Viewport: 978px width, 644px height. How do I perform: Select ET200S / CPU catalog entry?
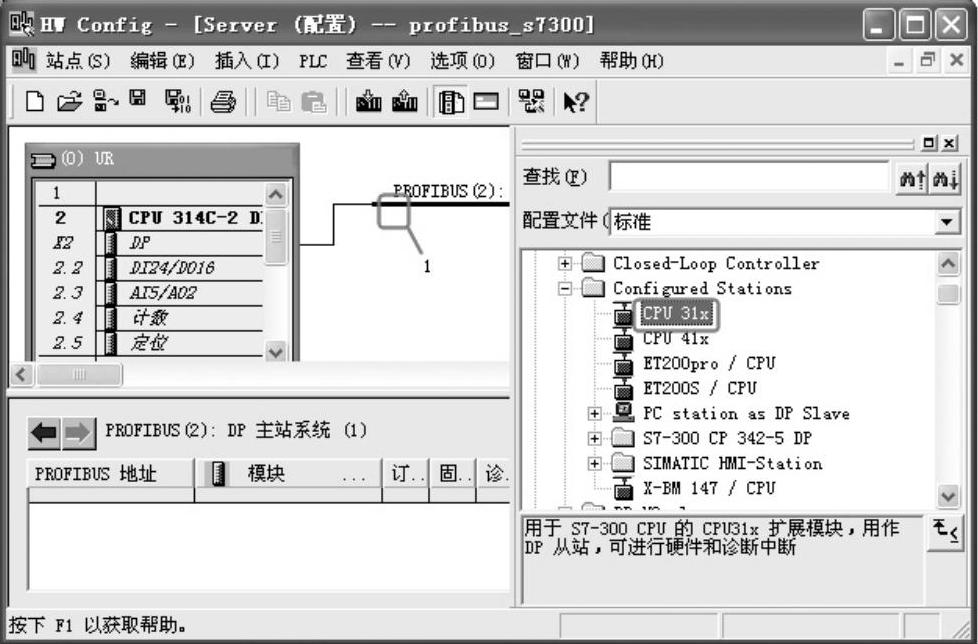(x=700, y=388)
